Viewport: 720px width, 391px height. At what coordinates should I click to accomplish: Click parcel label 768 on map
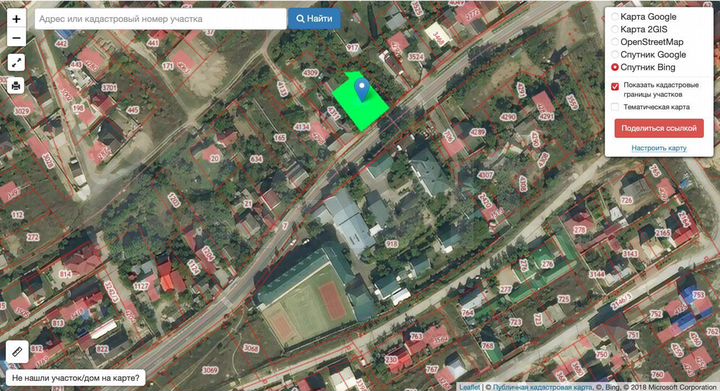(x=487, y=346)
